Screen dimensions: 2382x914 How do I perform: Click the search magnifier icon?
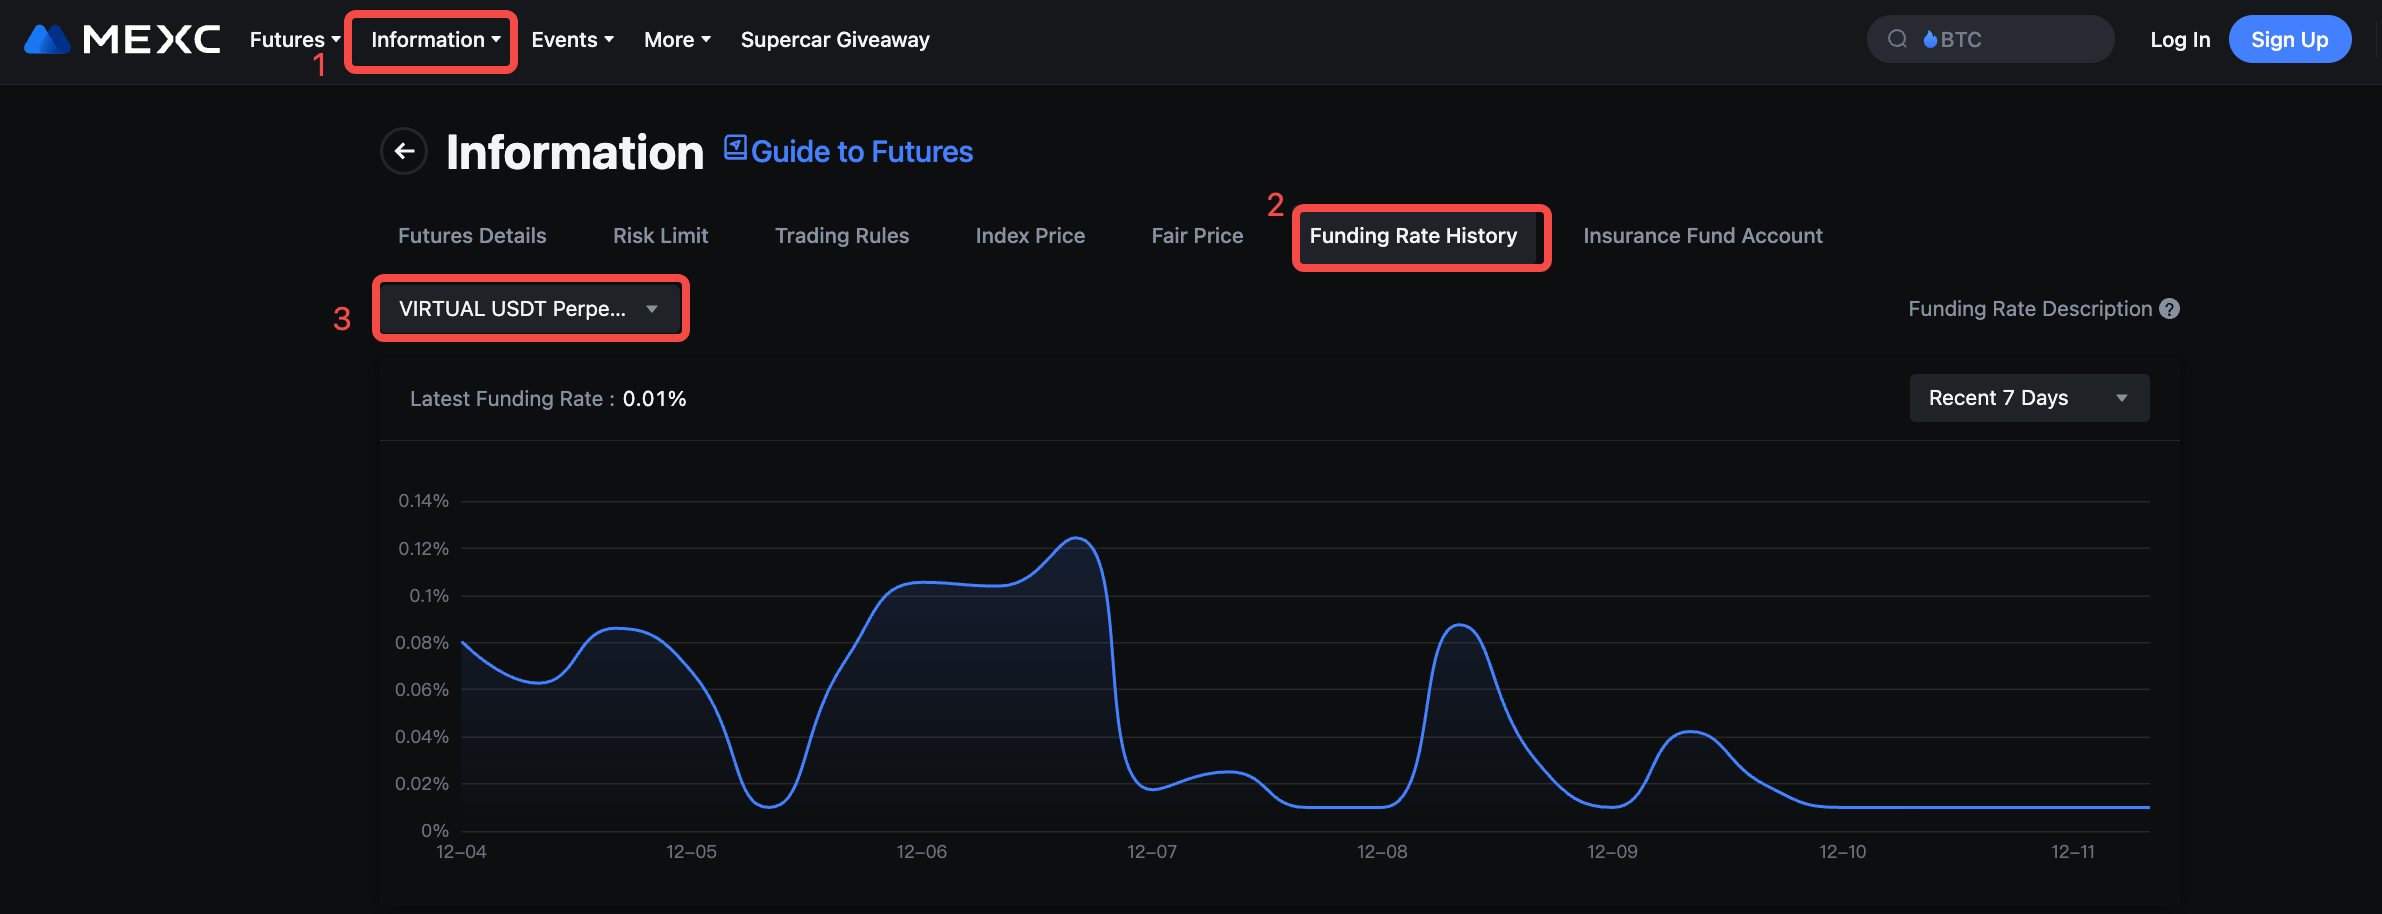1896,40
